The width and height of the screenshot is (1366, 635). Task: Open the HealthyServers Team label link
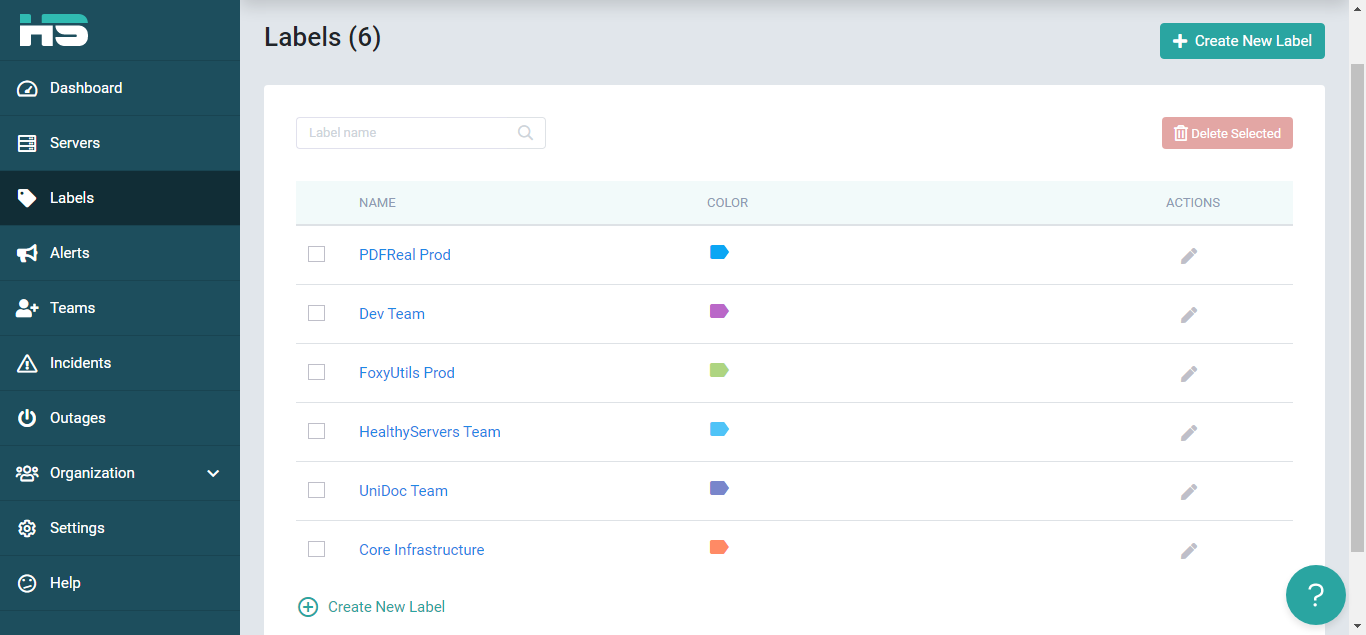(430, 432)
